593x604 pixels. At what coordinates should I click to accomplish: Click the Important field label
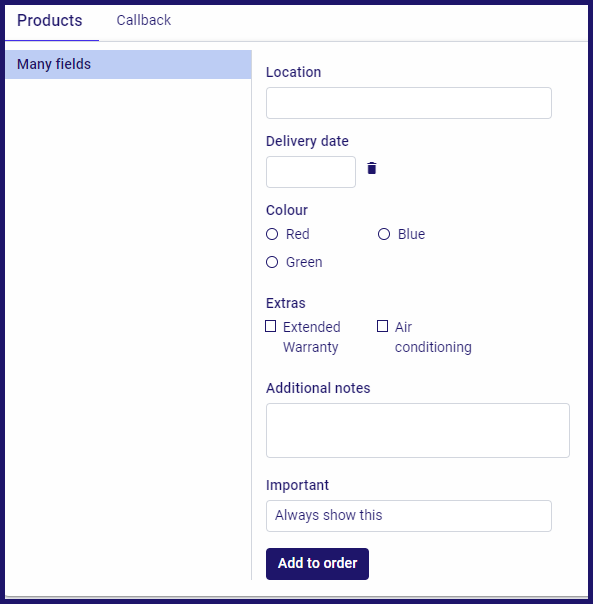pos(297,485)
